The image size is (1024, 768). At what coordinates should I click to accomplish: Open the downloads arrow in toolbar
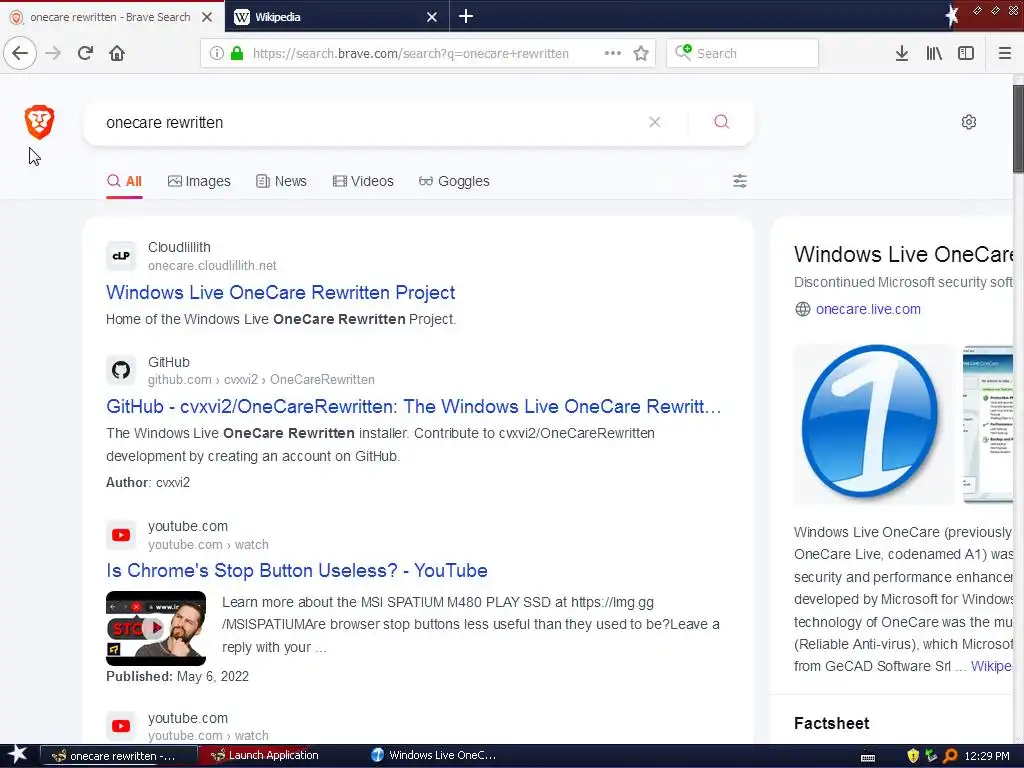[x=902, y=53]
